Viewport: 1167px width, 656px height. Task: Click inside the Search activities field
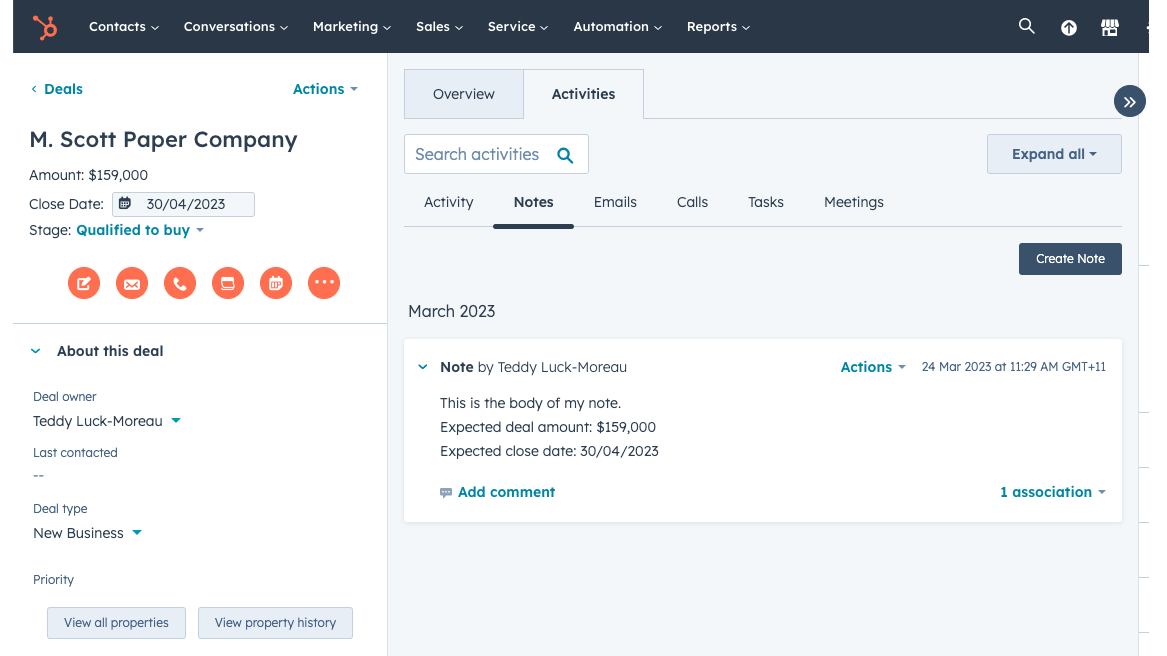[480, 154]
